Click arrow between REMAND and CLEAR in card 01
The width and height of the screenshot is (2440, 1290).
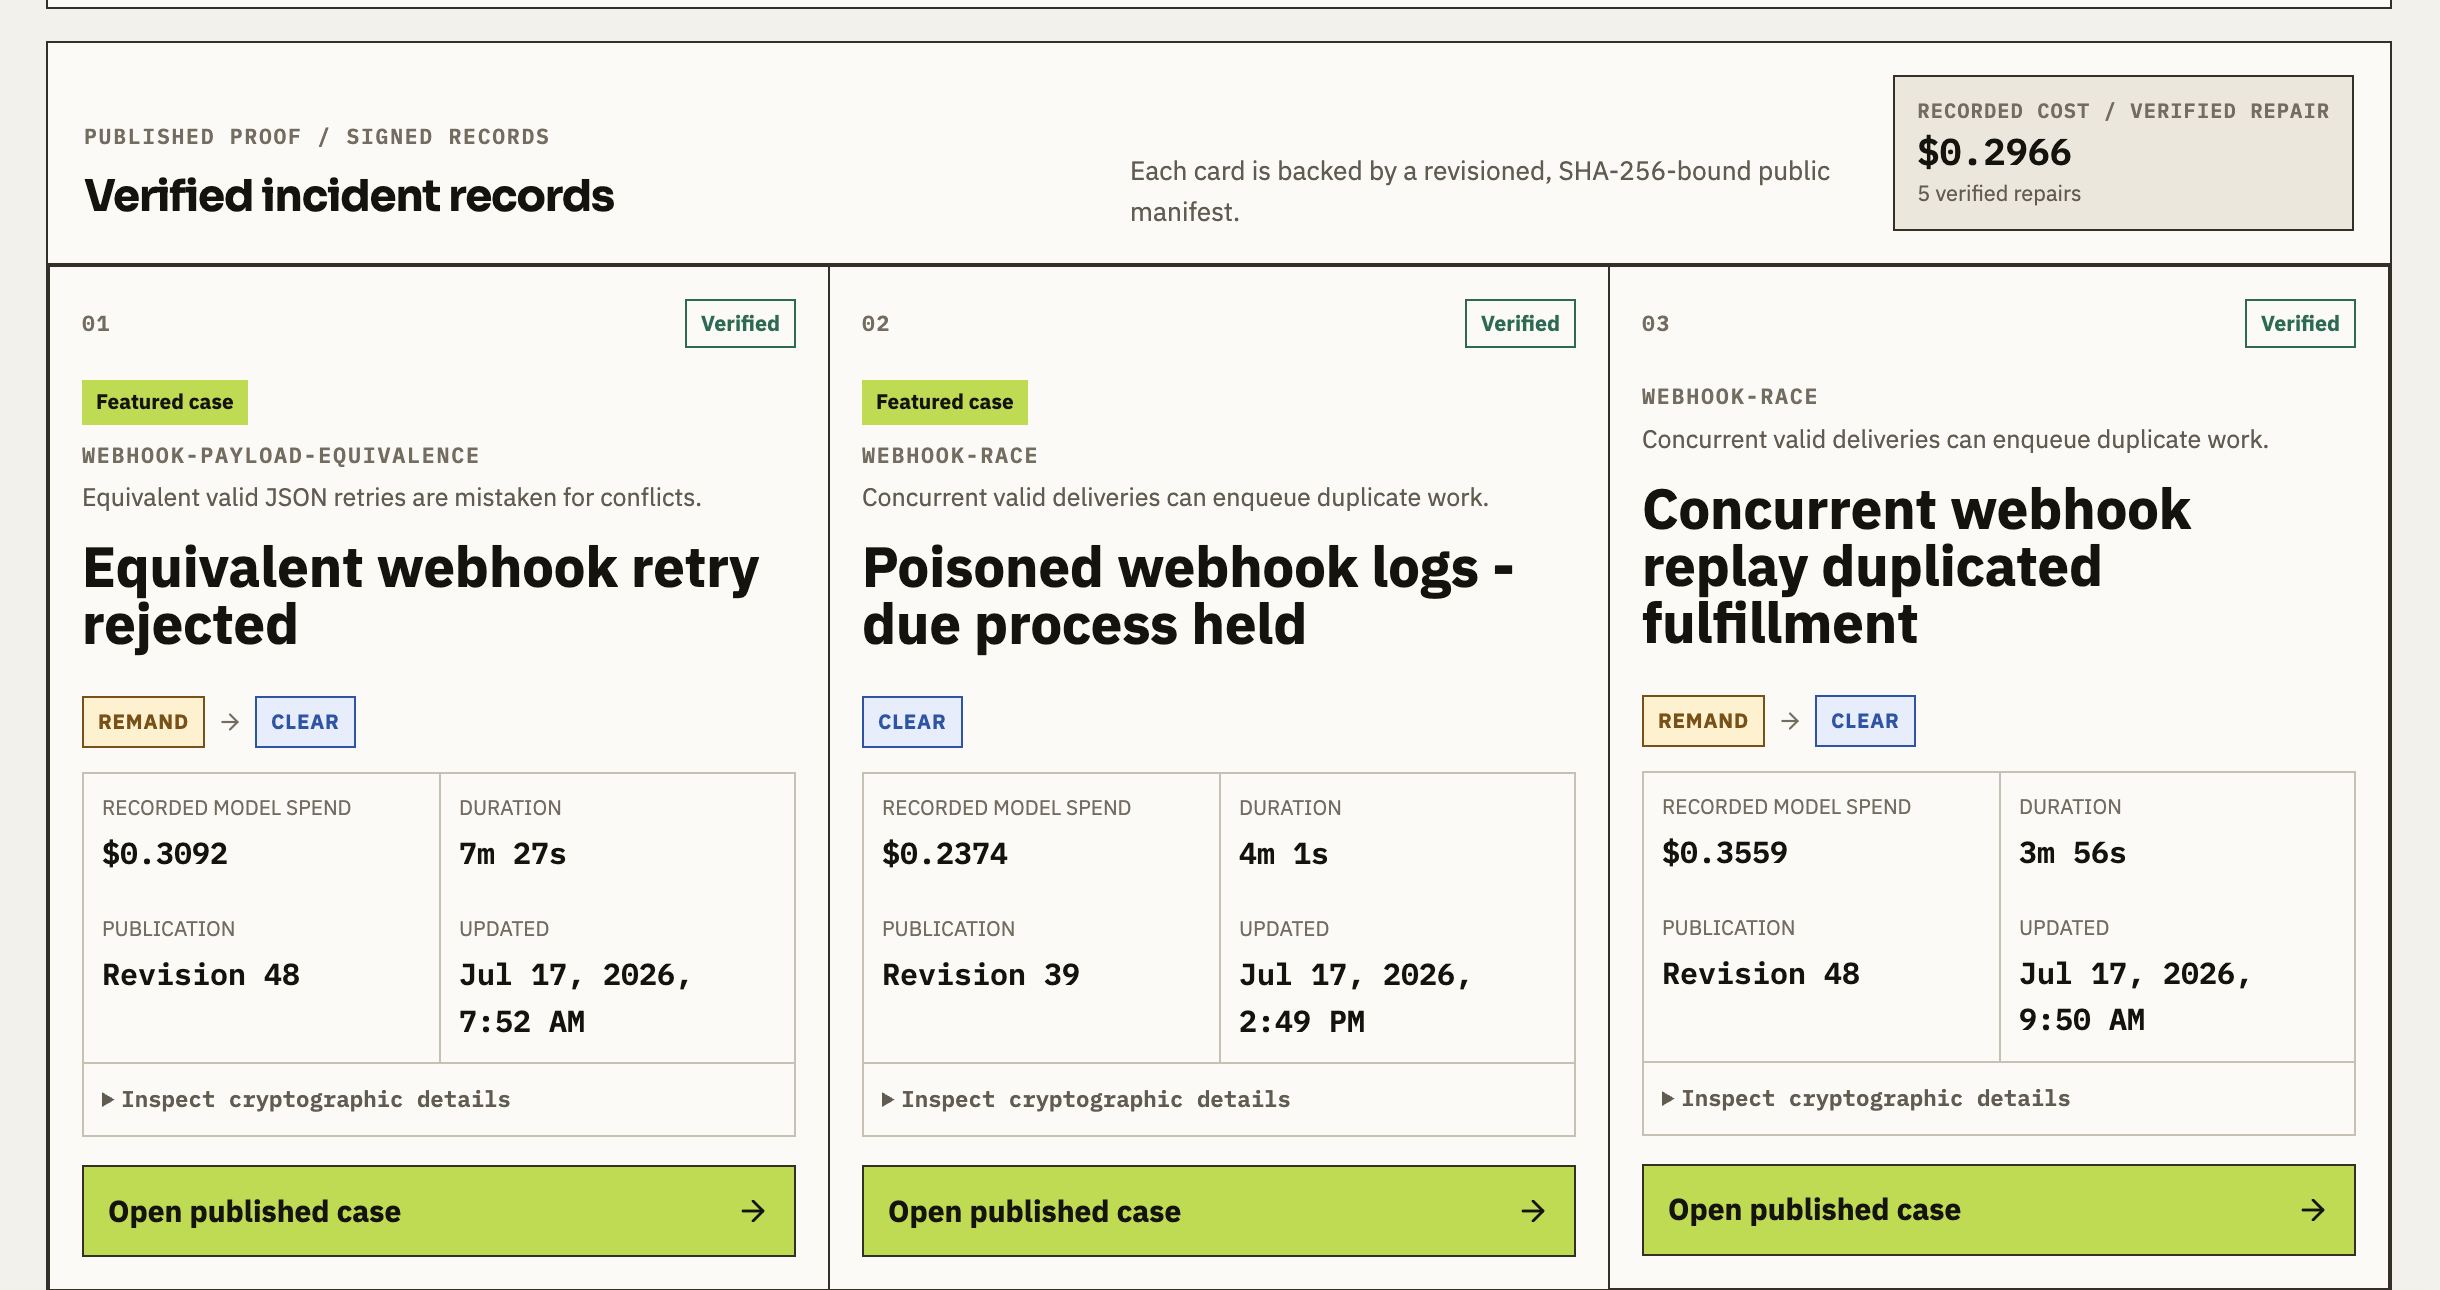click(230, 722)
